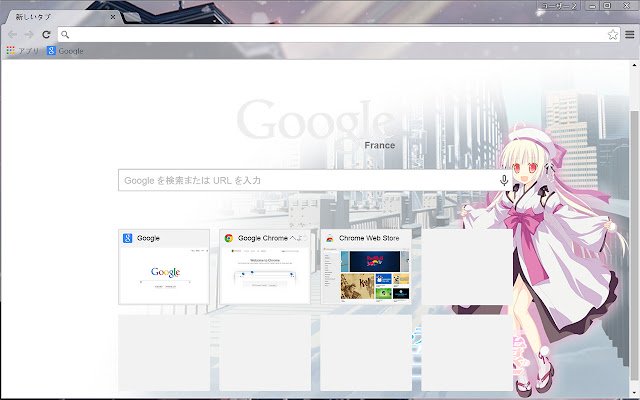Click the Chrome favicon on second tile

[229, 238]
